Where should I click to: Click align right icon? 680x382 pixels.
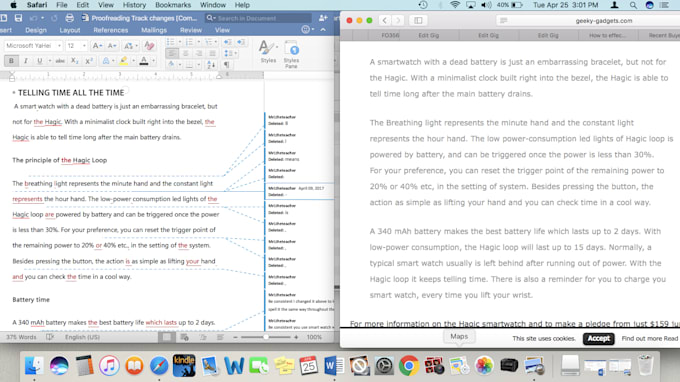[x=199, y=53]
